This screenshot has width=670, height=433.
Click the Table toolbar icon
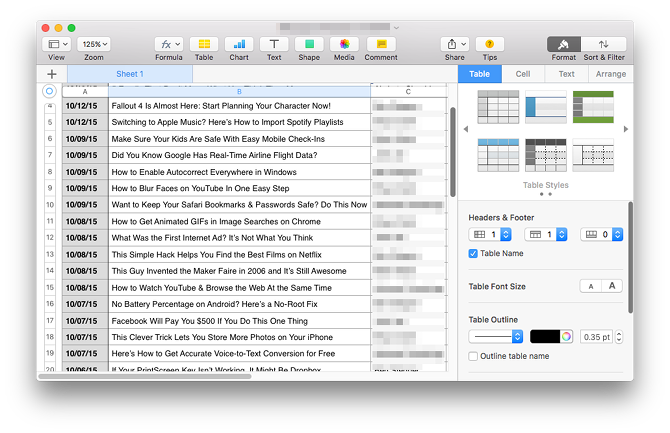[x=204, y=44]
